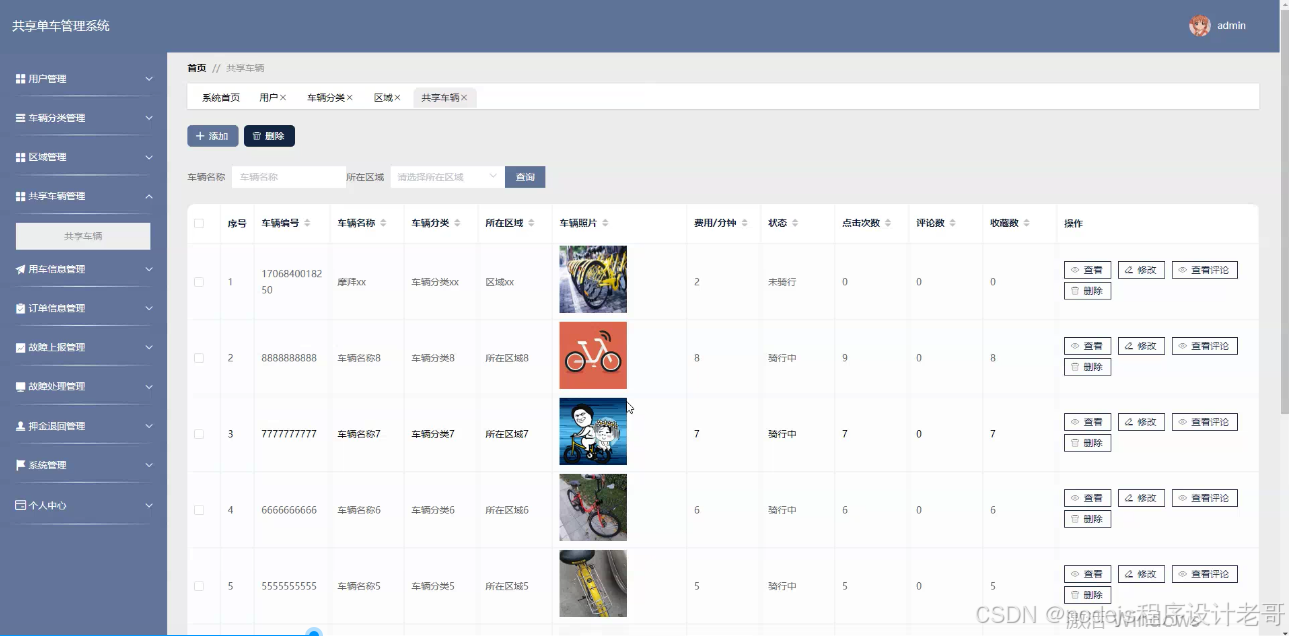Viewport: 1289px width, 636px height.
Task: Expand the 系统管理 menu chevron
Action: pos(149,465)
